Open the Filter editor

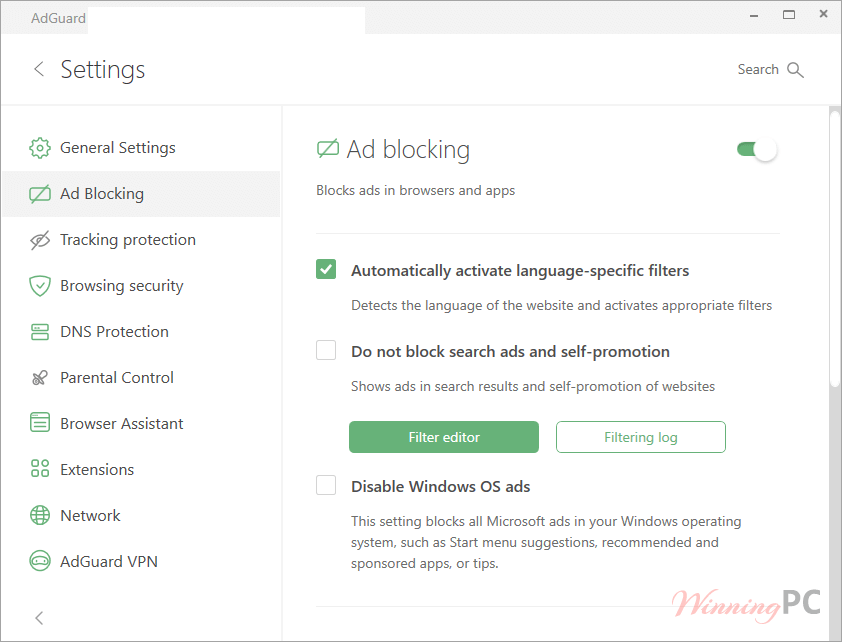pyautogui.click(x=444, y=437)
